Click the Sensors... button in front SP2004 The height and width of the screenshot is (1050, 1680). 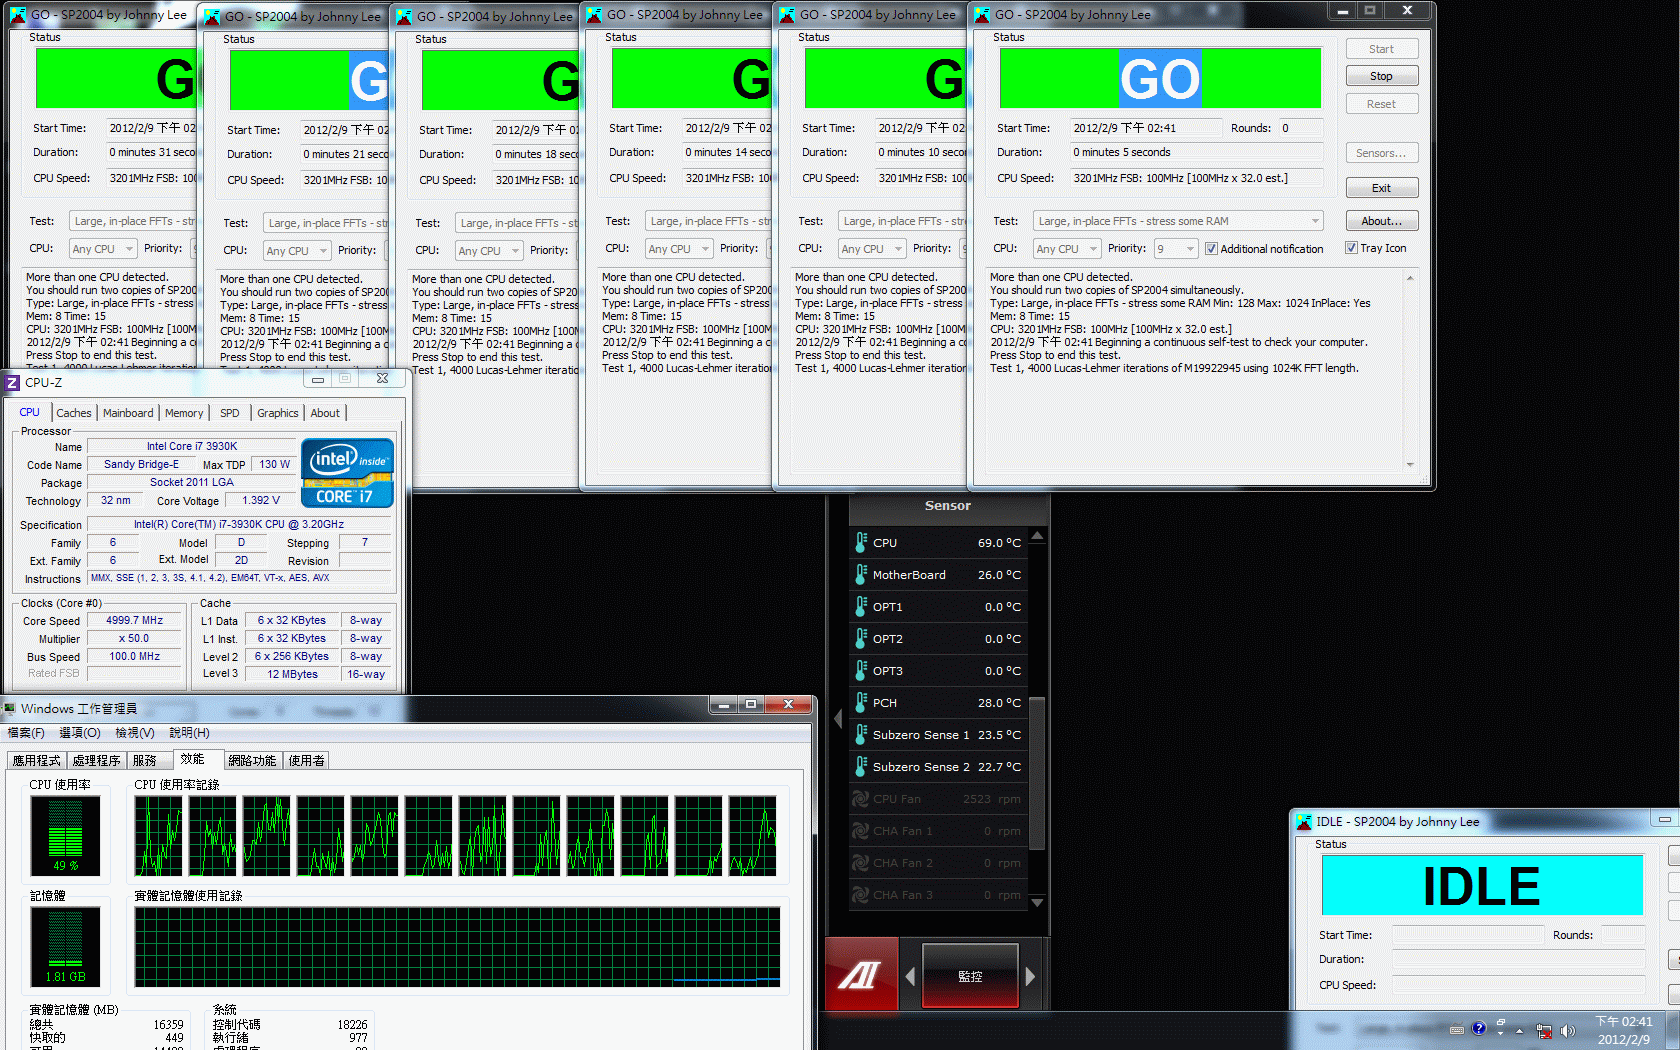click(x=1381, y=153)
